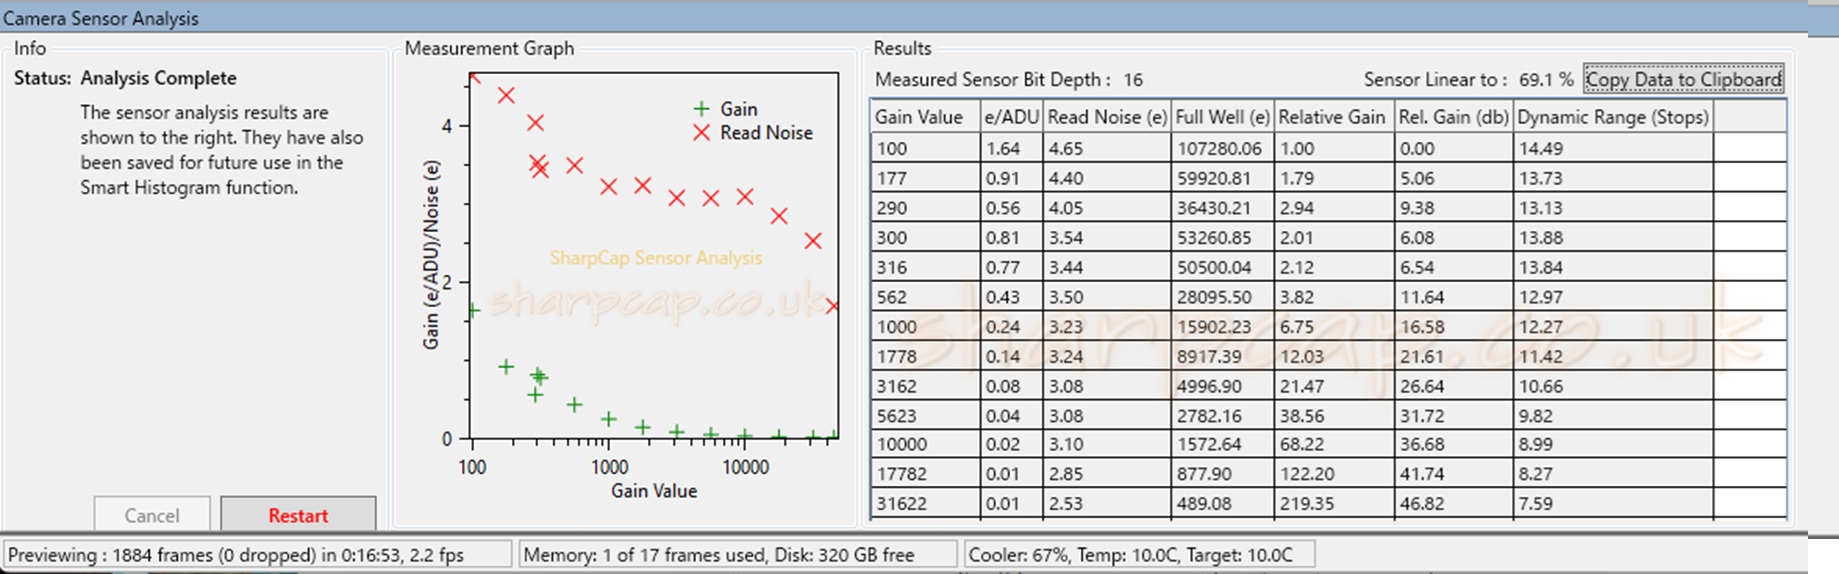Select the Dynamic Range (Stops) column header
1839x574 pixels.
click(x=1613, y=117)
